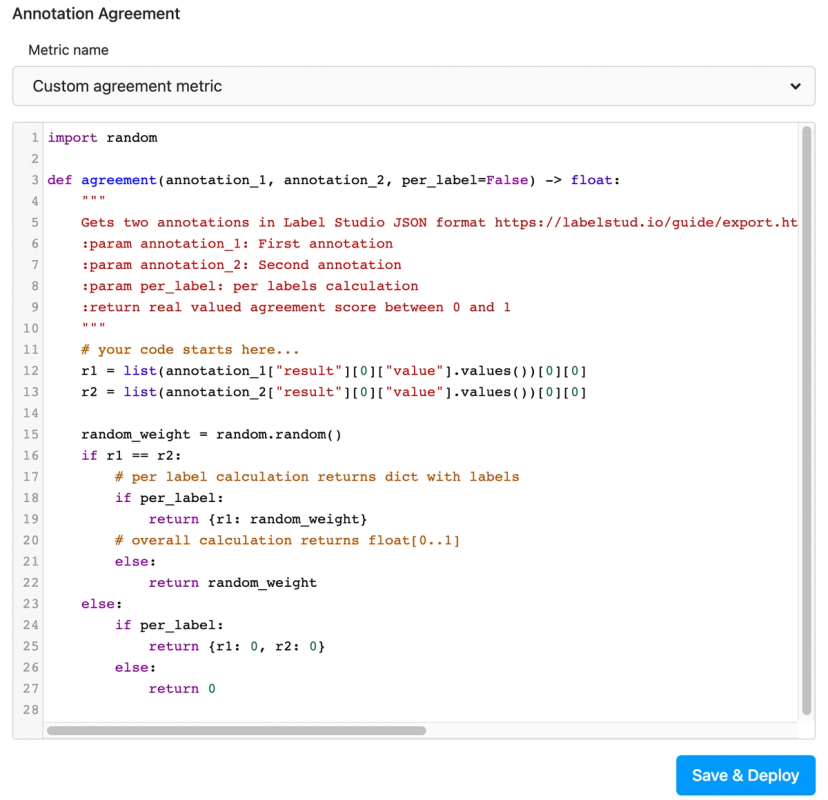Select "Custom agreement metric" combo box
The image size is (828, 800).
coord(414,86)
